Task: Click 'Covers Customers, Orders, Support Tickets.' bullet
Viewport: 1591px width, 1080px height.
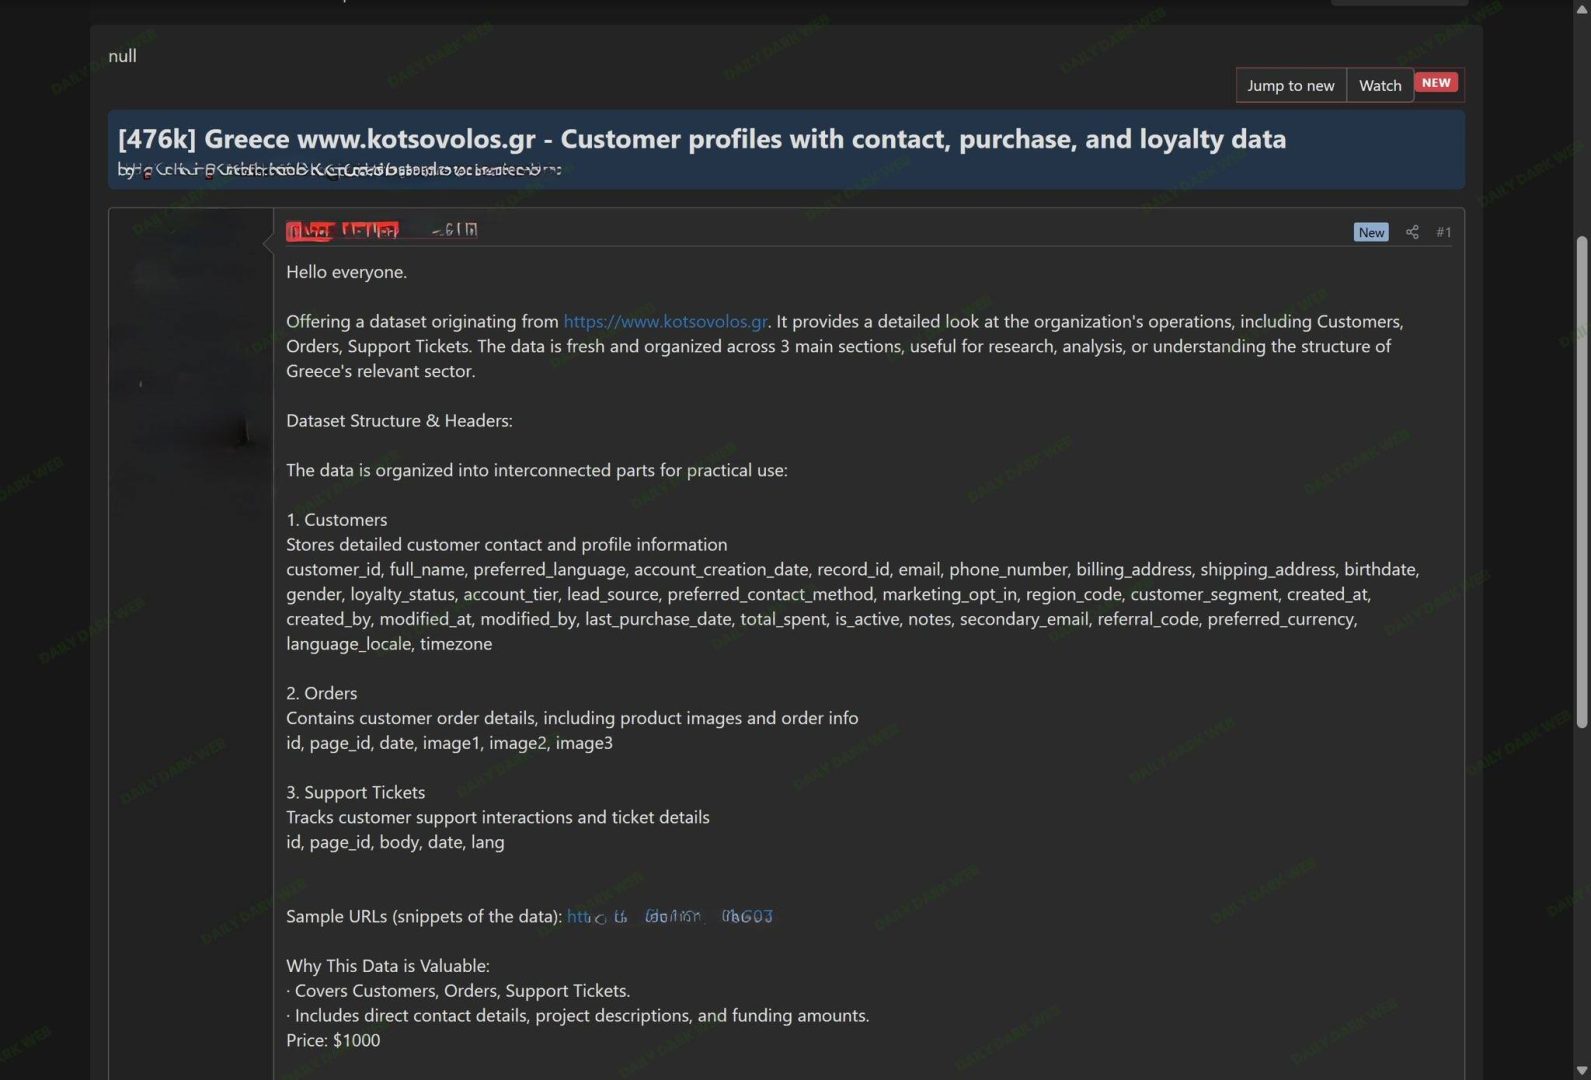Action: pos(458,991)
